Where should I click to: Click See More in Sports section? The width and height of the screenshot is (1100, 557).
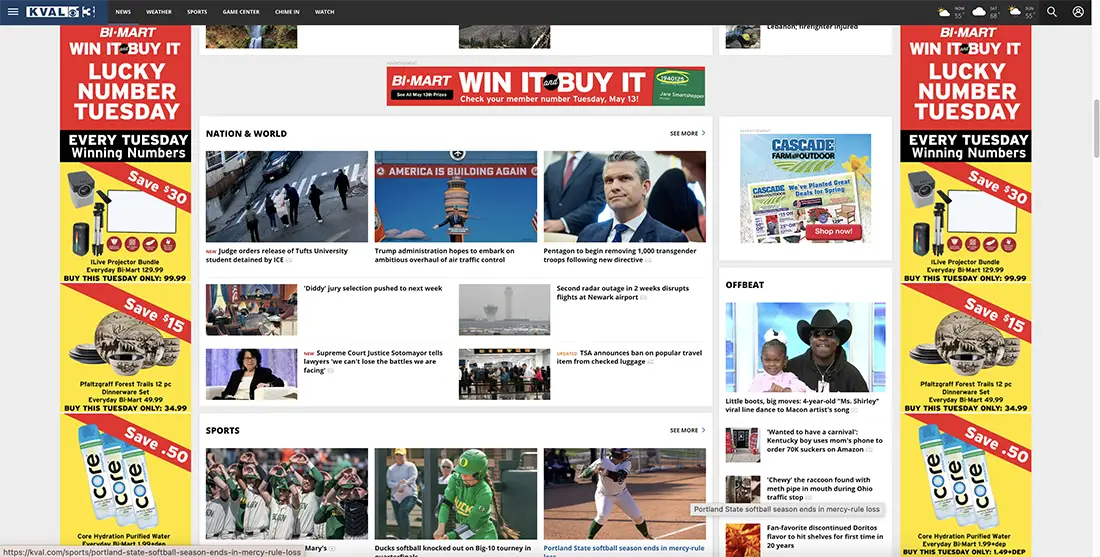pyautogui.click(x=688, y=431)
